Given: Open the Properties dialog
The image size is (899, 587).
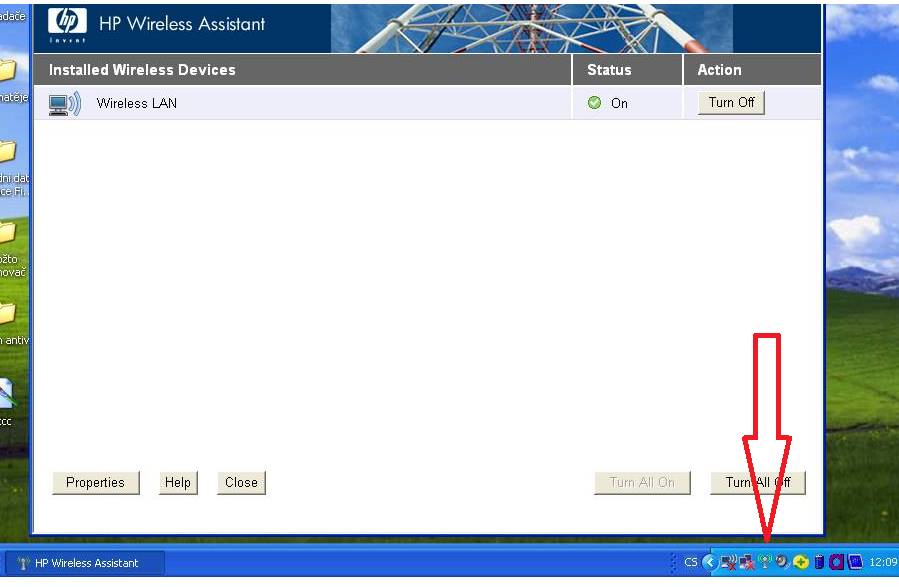Looking at the screenshot, I should tap(96, 483).
